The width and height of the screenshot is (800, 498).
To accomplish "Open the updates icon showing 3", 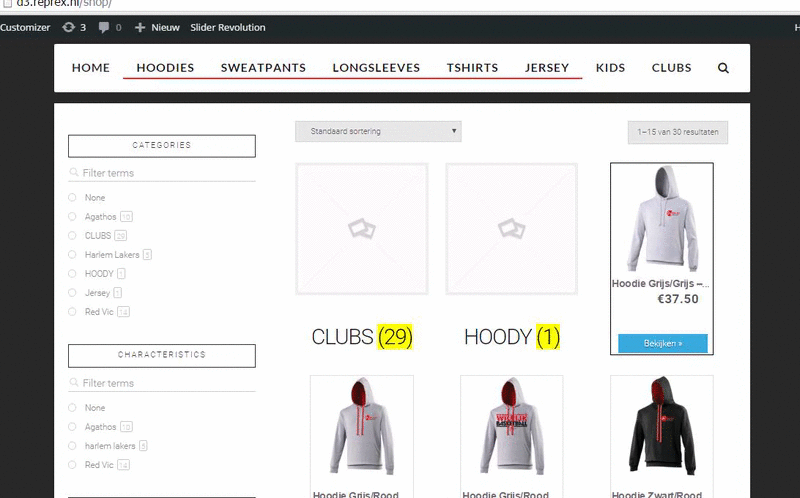I will (68, 27).
